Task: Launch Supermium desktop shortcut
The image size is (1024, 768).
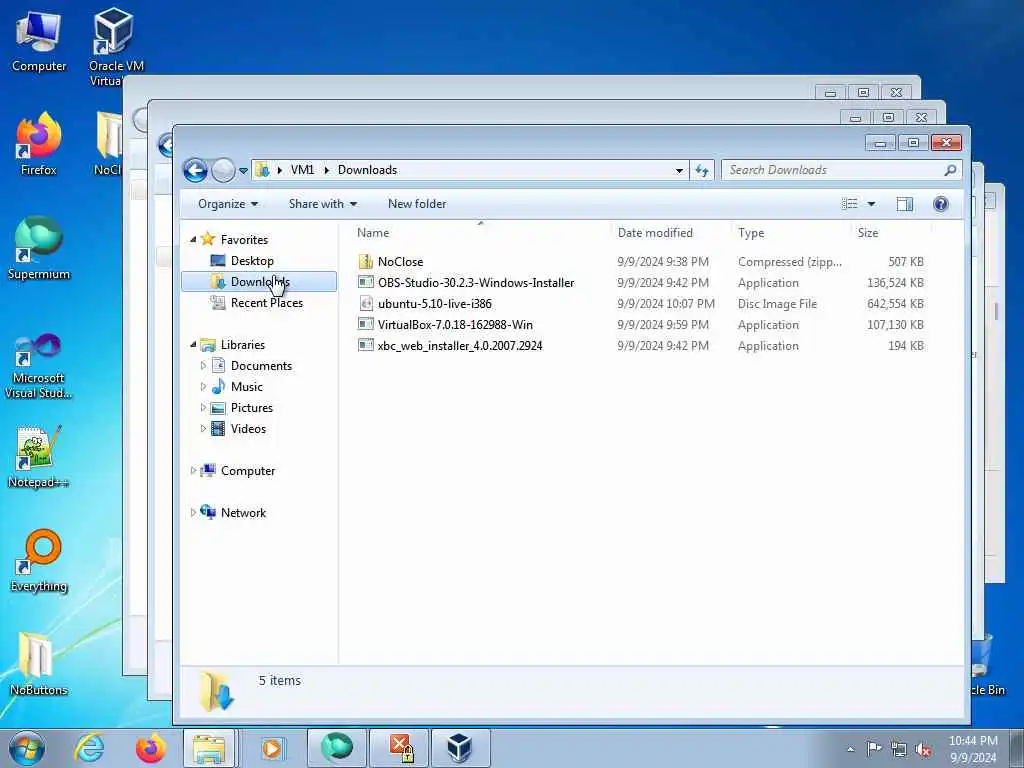Action: [39, 248]
